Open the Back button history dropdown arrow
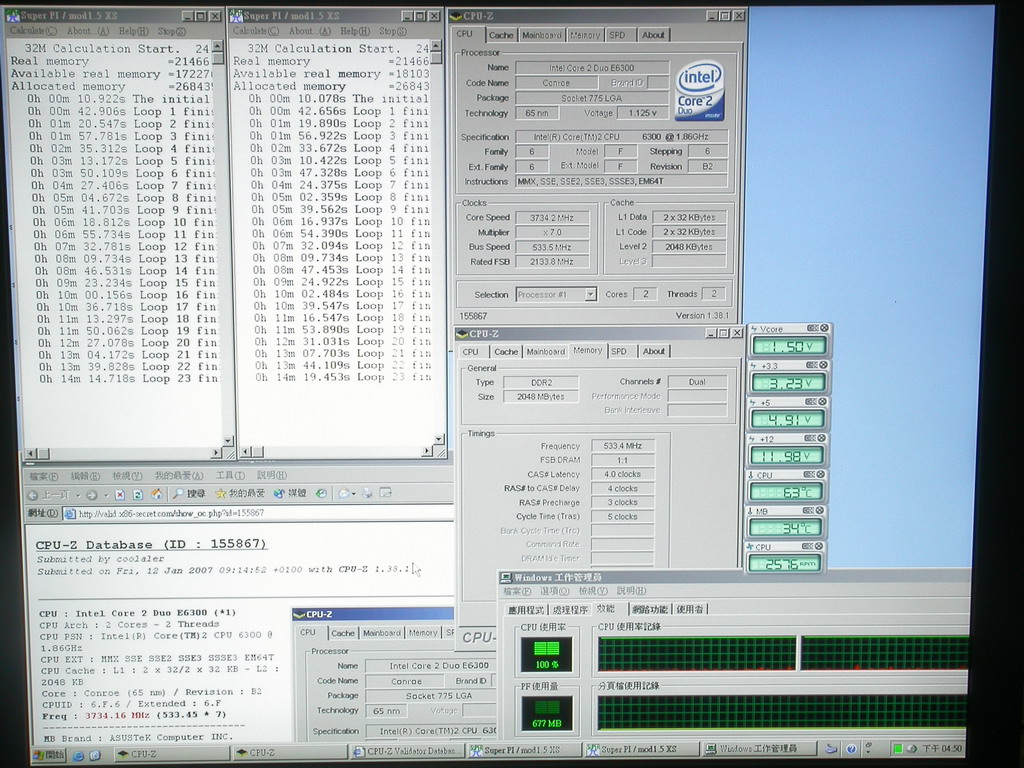This screenshot has height=768, width=1024. point(78,495)
